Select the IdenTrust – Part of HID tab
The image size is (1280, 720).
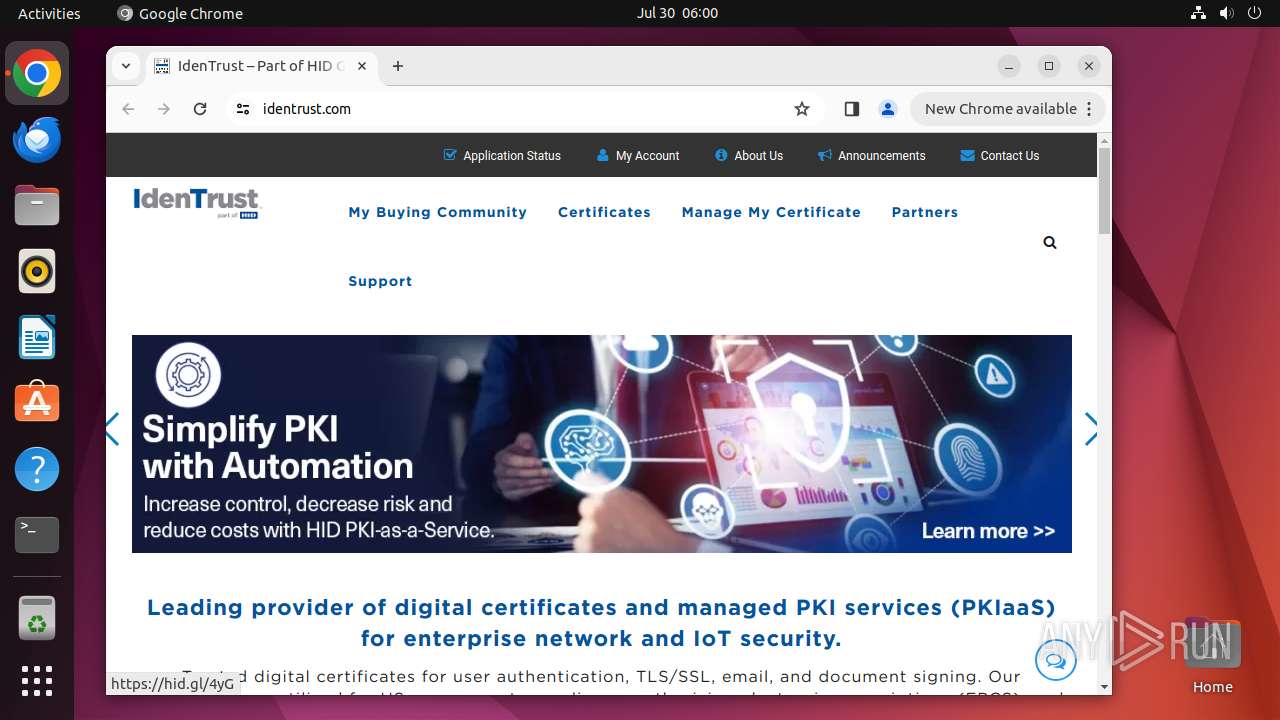[x=261, y=66]
